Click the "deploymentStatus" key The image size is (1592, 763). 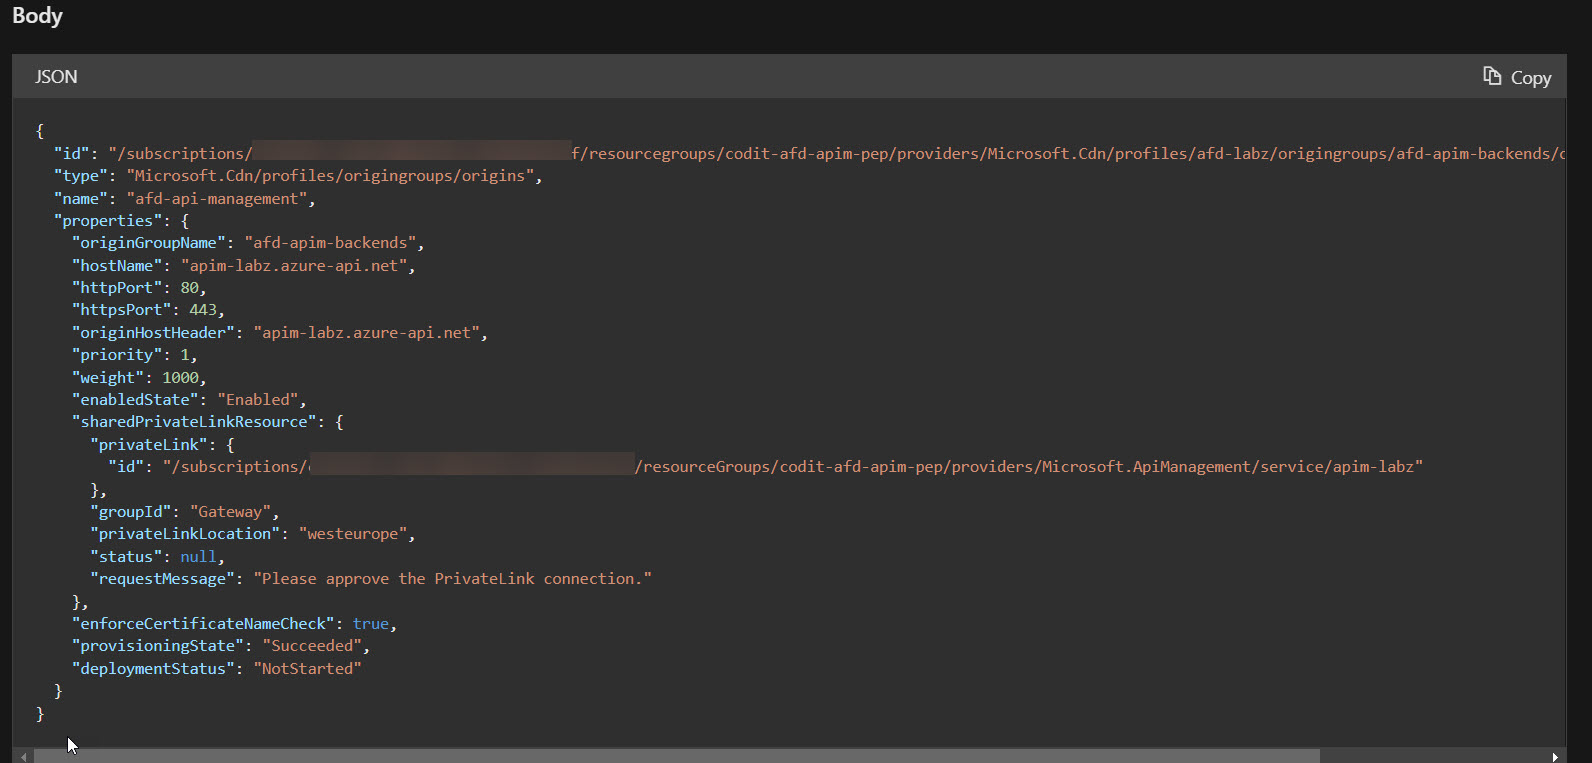[153, 669]
